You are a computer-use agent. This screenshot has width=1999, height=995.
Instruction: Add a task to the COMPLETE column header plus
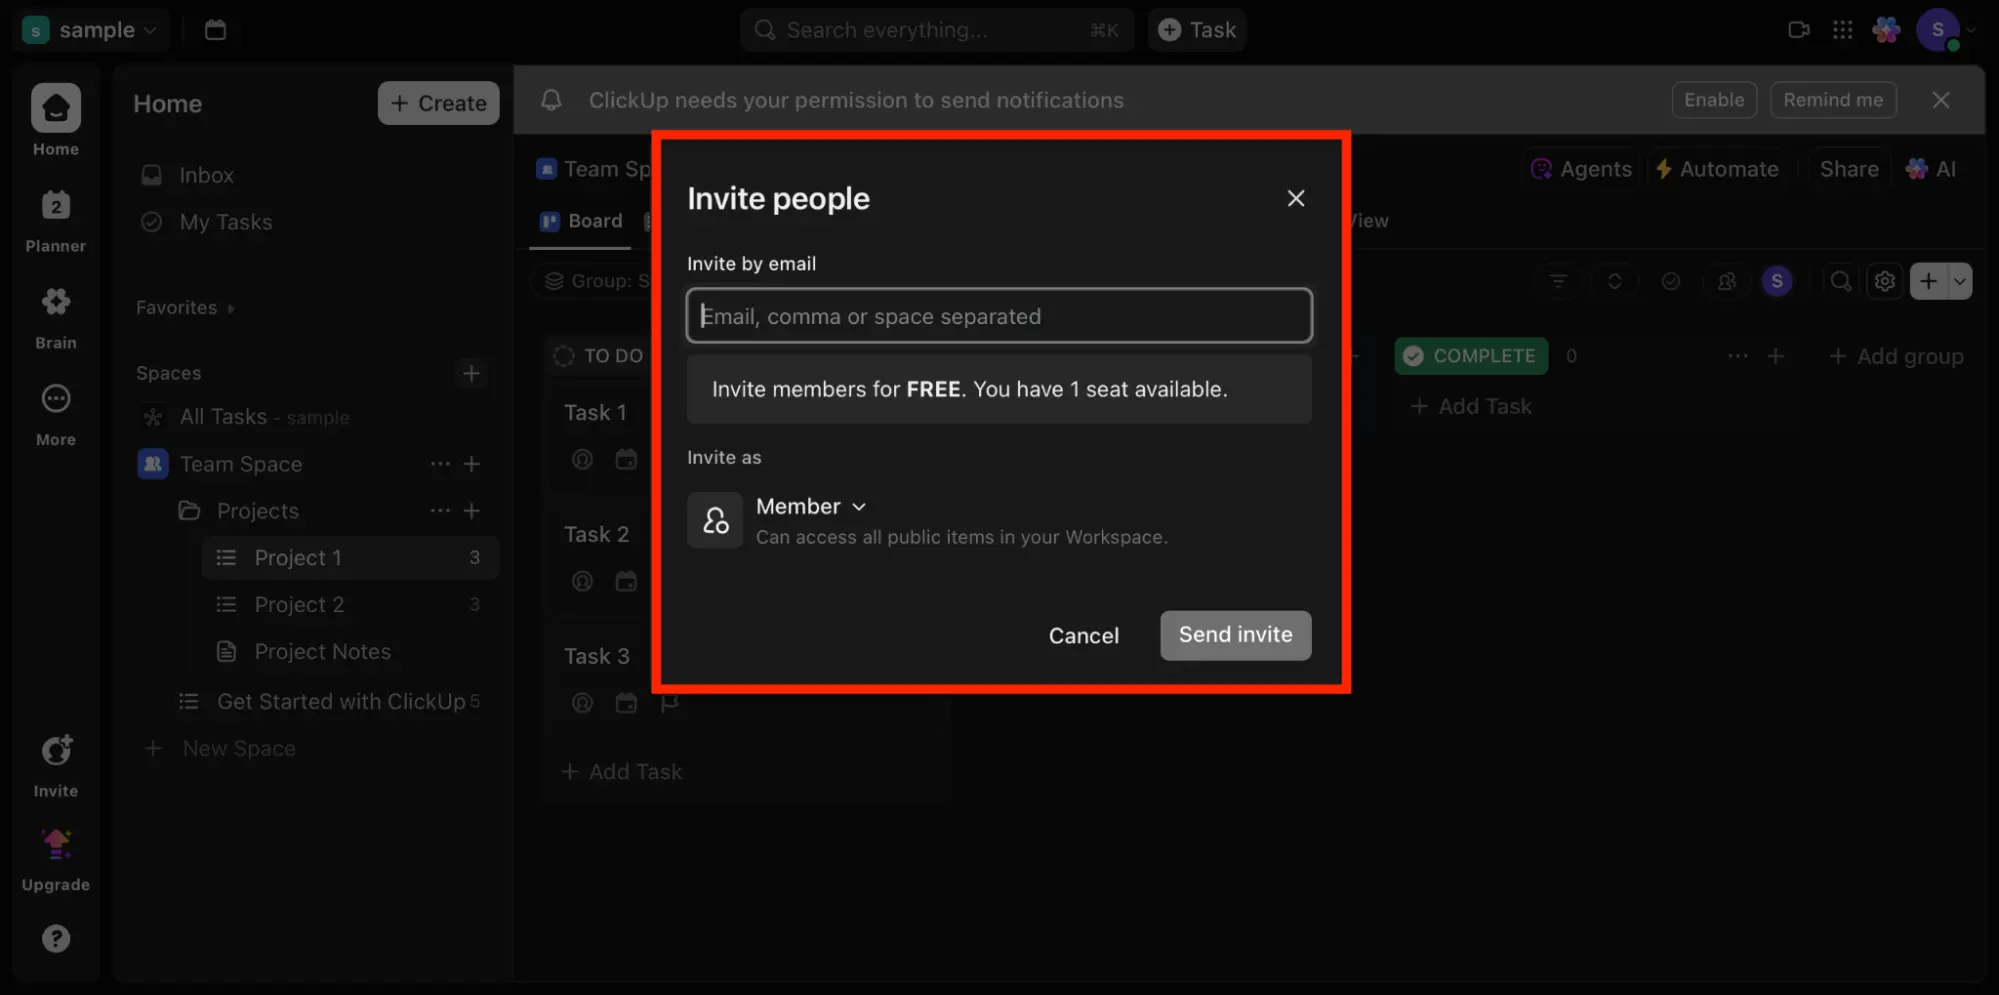1776,356
